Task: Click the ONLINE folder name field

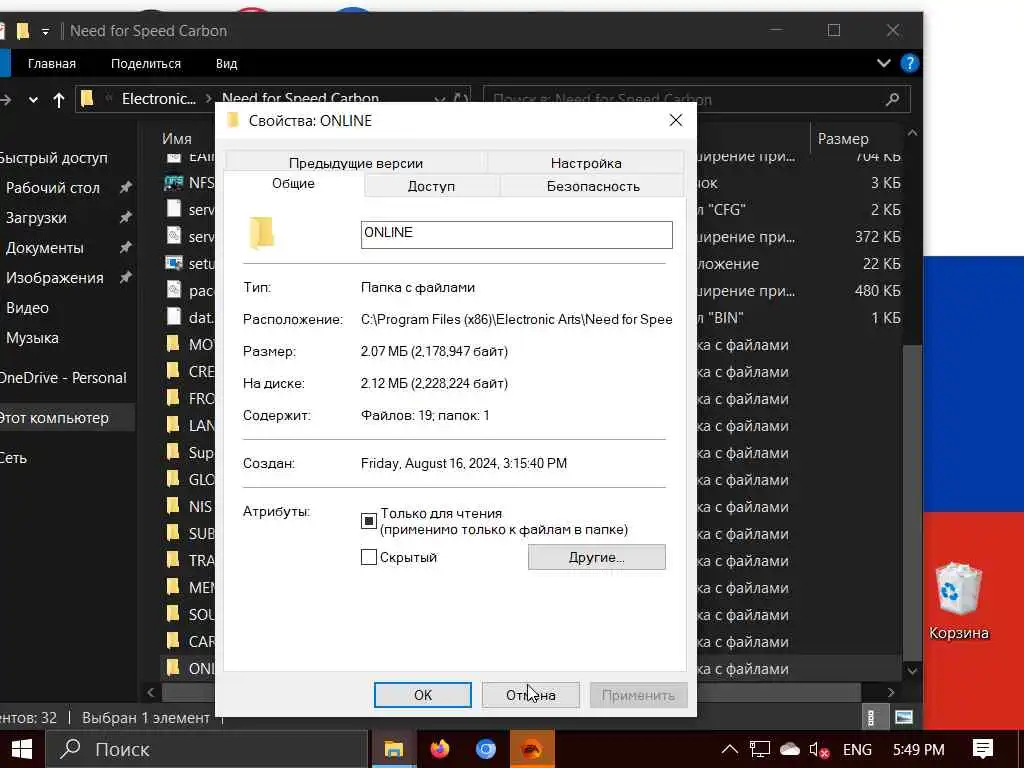Action: pos(516,234)
